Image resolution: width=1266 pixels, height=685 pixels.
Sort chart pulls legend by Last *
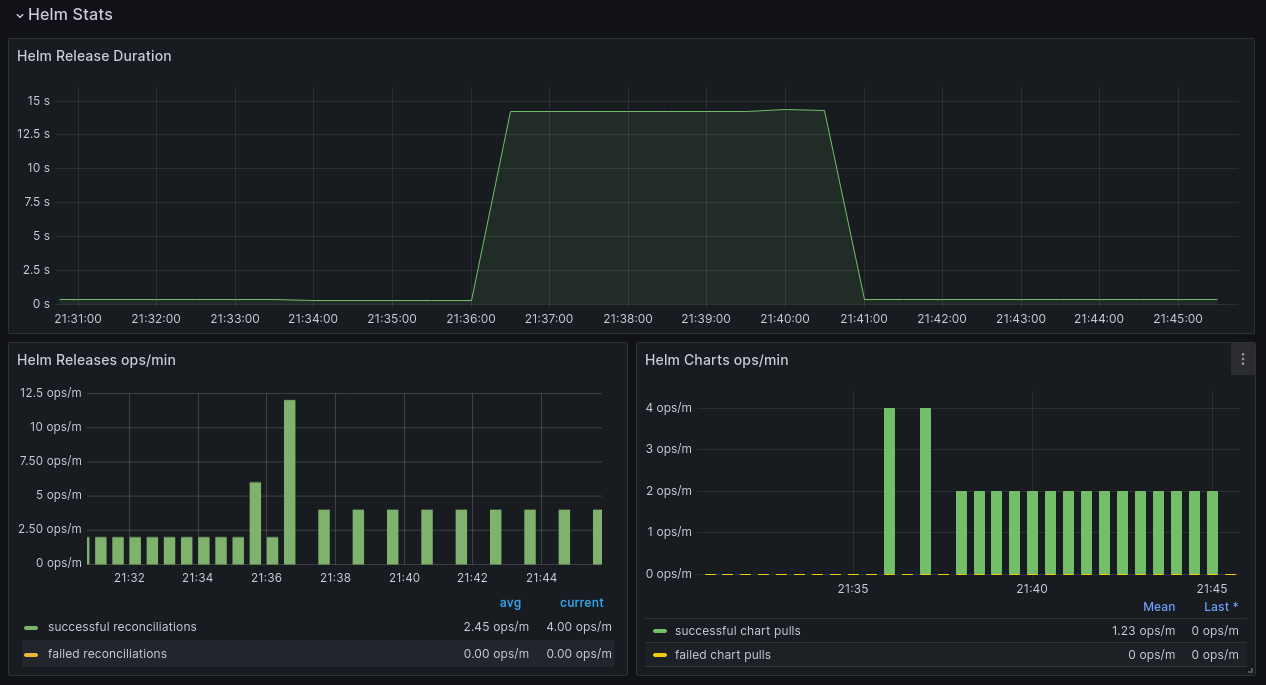[x=1220, y=606]
